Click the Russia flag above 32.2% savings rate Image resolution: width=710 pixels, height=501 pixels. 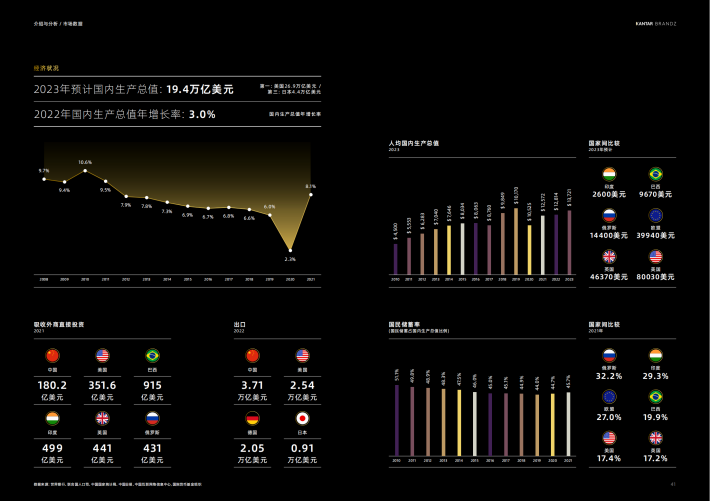pyautogui.click(x=609, y=354)
